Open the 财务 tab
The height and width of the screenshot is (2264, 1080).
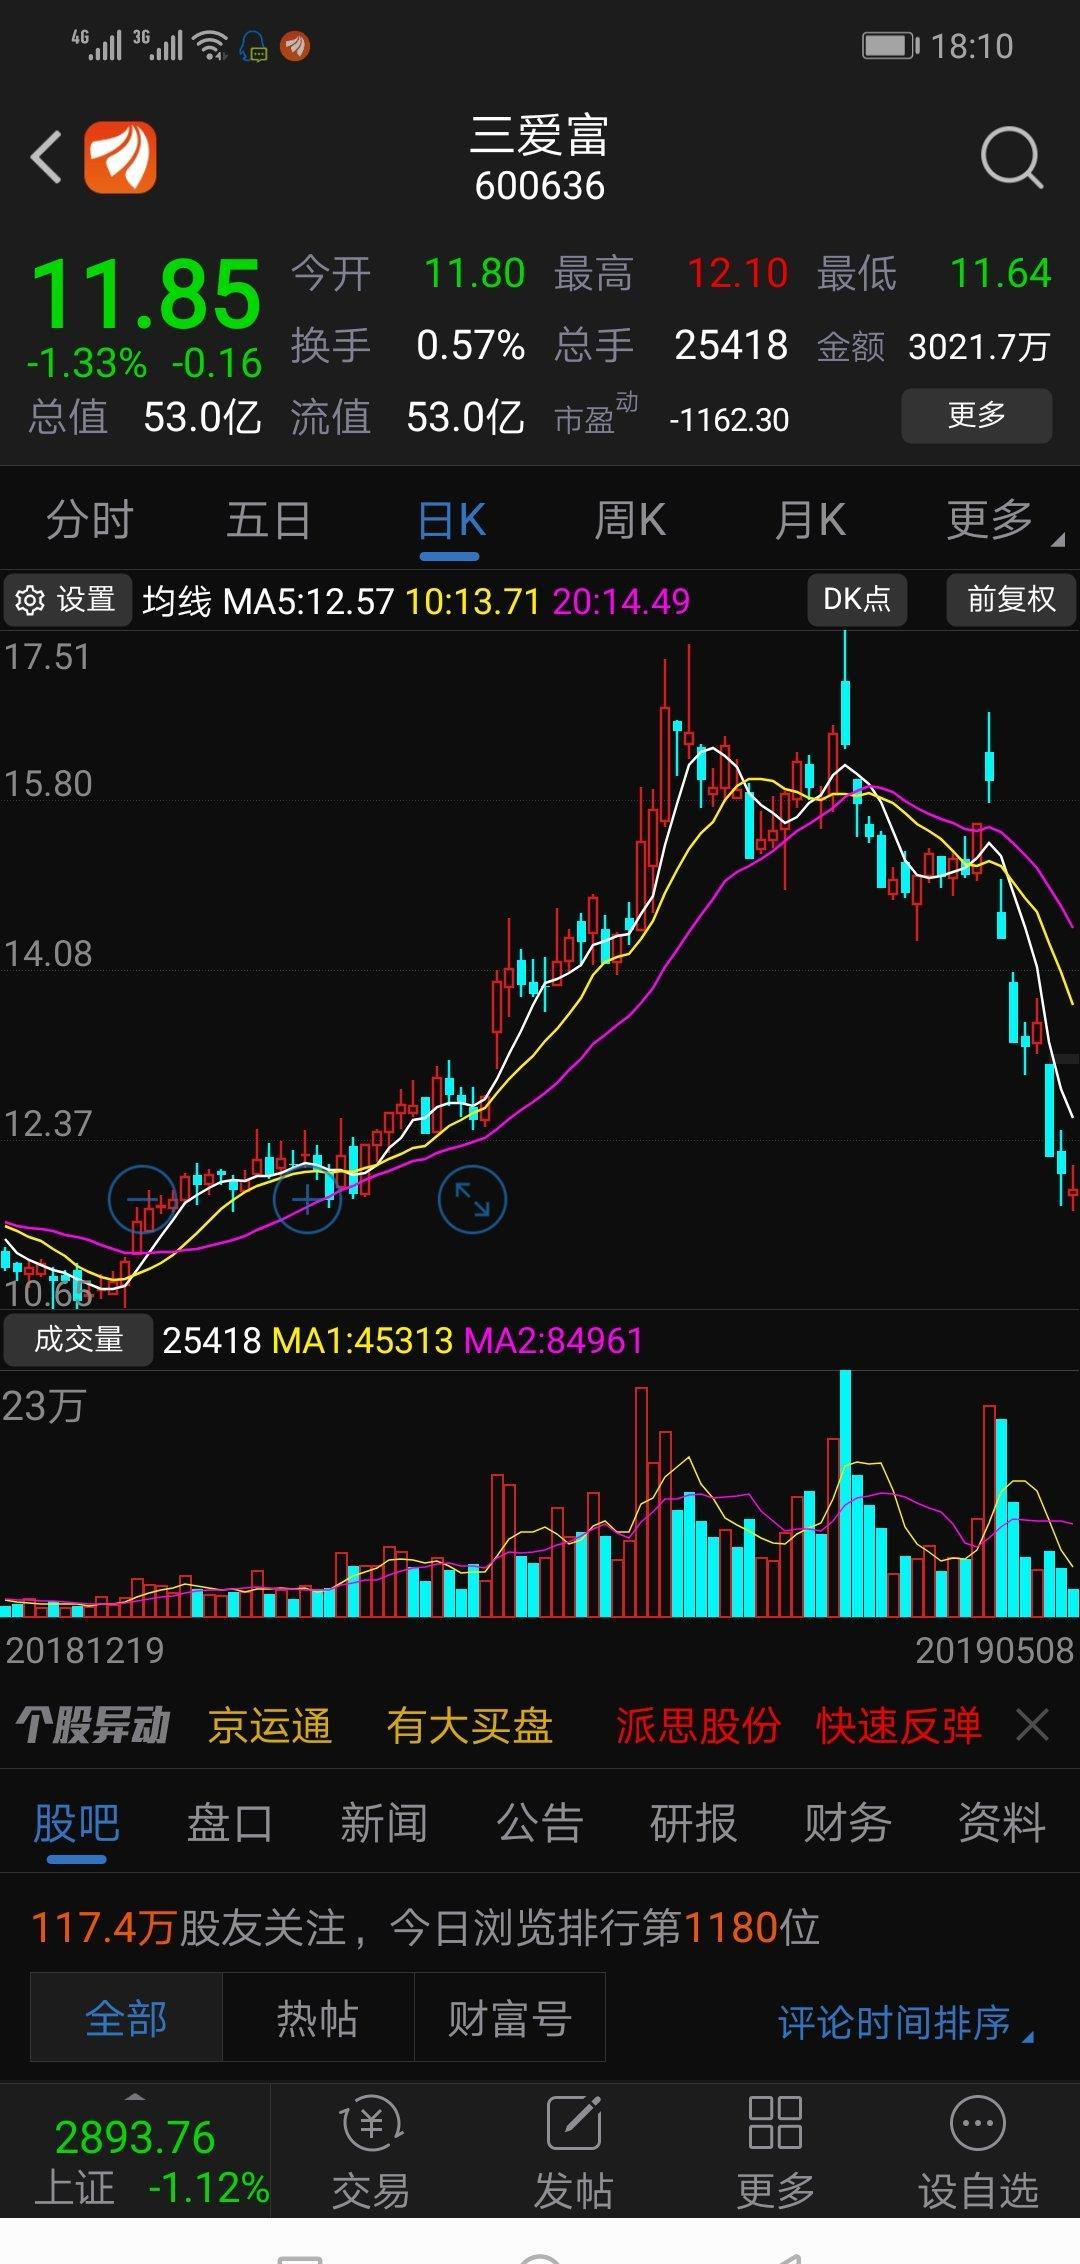(x=848, y=1823)
